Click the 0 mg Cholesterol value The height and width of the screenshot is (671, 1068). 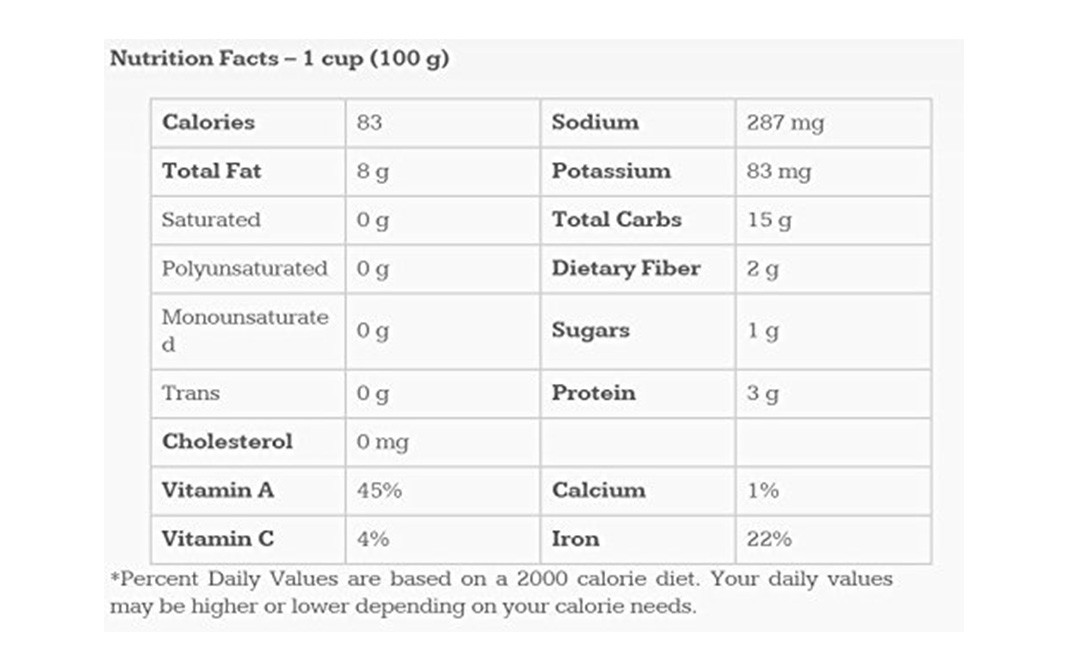tap(382, 442)
